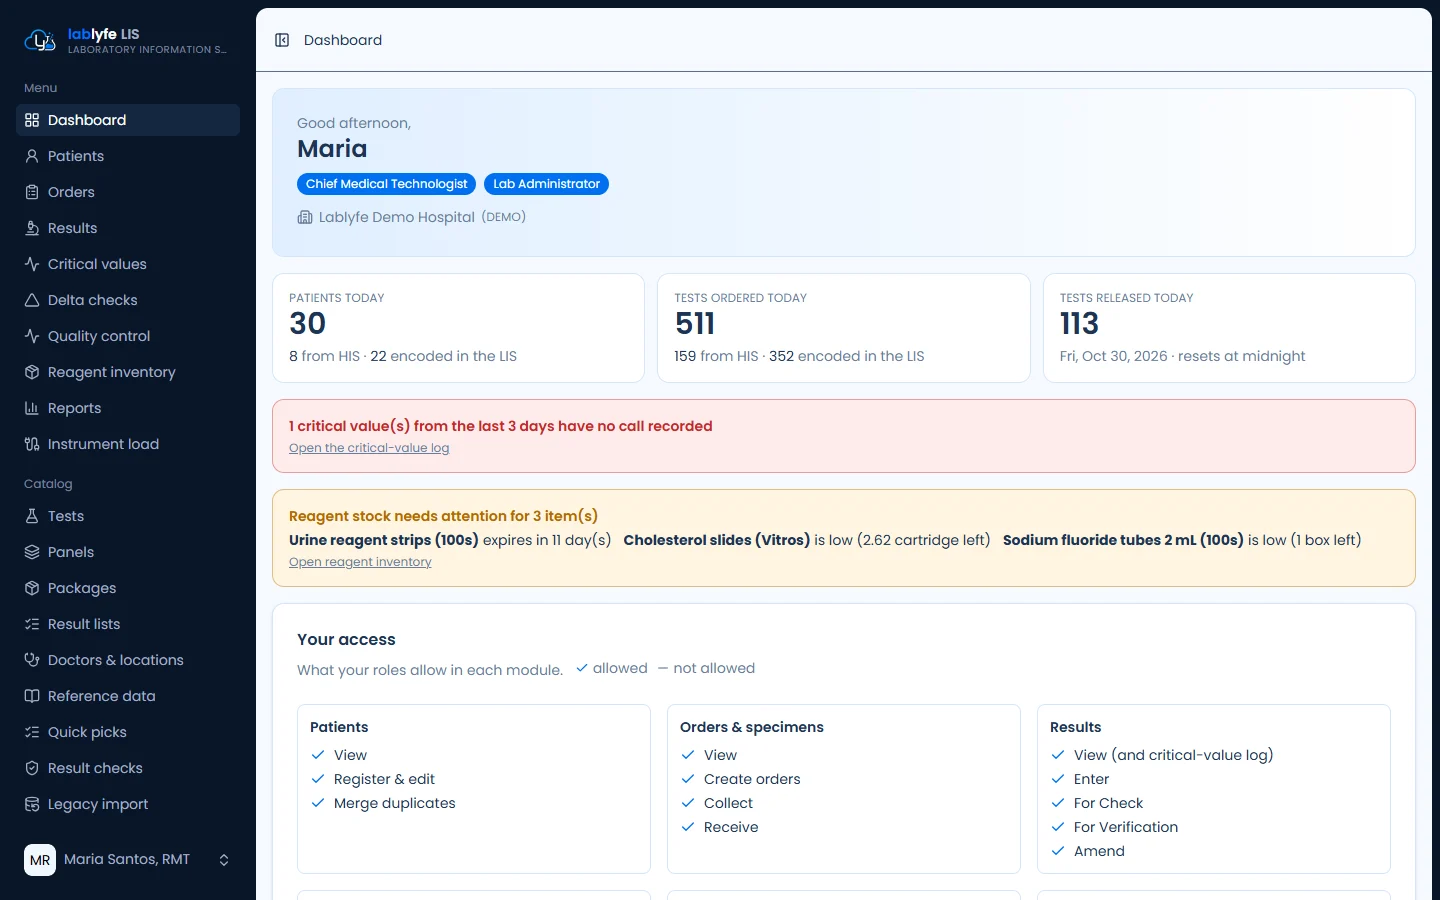Click the Reports bar chart icon
Image resolution: width=1440 pixels, height=900 pixels.
coord(32,408)
